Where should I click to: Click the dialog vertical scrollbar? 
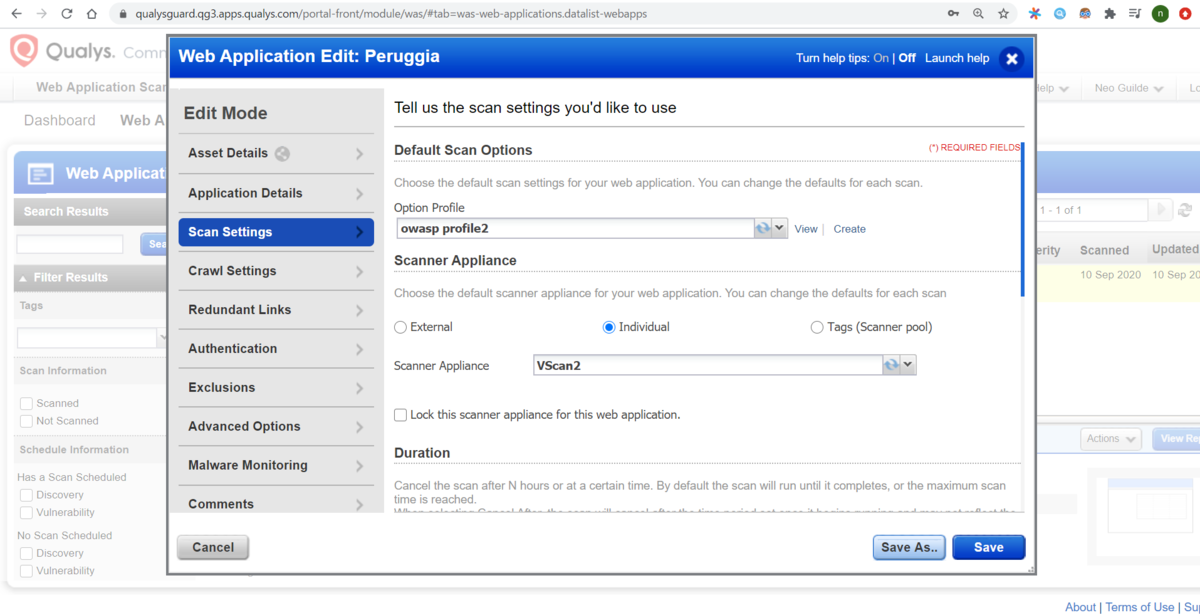point(1022,220)
